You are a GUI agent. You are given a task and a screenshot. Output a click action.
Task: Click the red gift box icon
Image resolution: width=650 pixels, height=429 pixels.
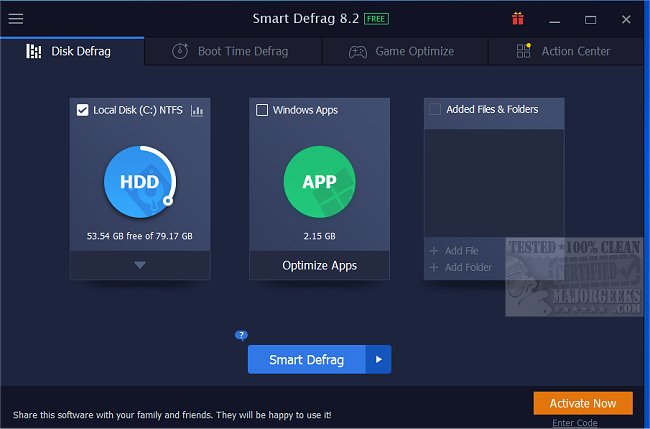click(x=517, y=18)
